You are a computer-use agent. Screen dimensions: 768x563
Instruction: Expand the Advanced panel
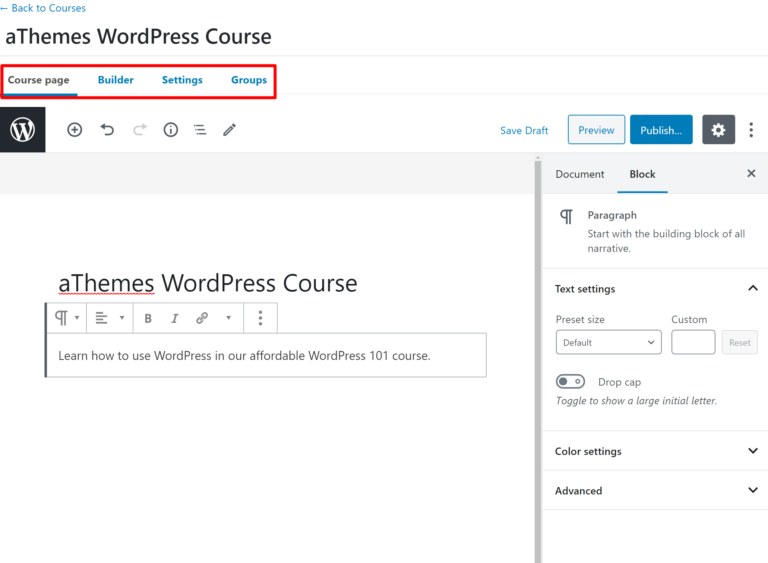click(655, 491)
